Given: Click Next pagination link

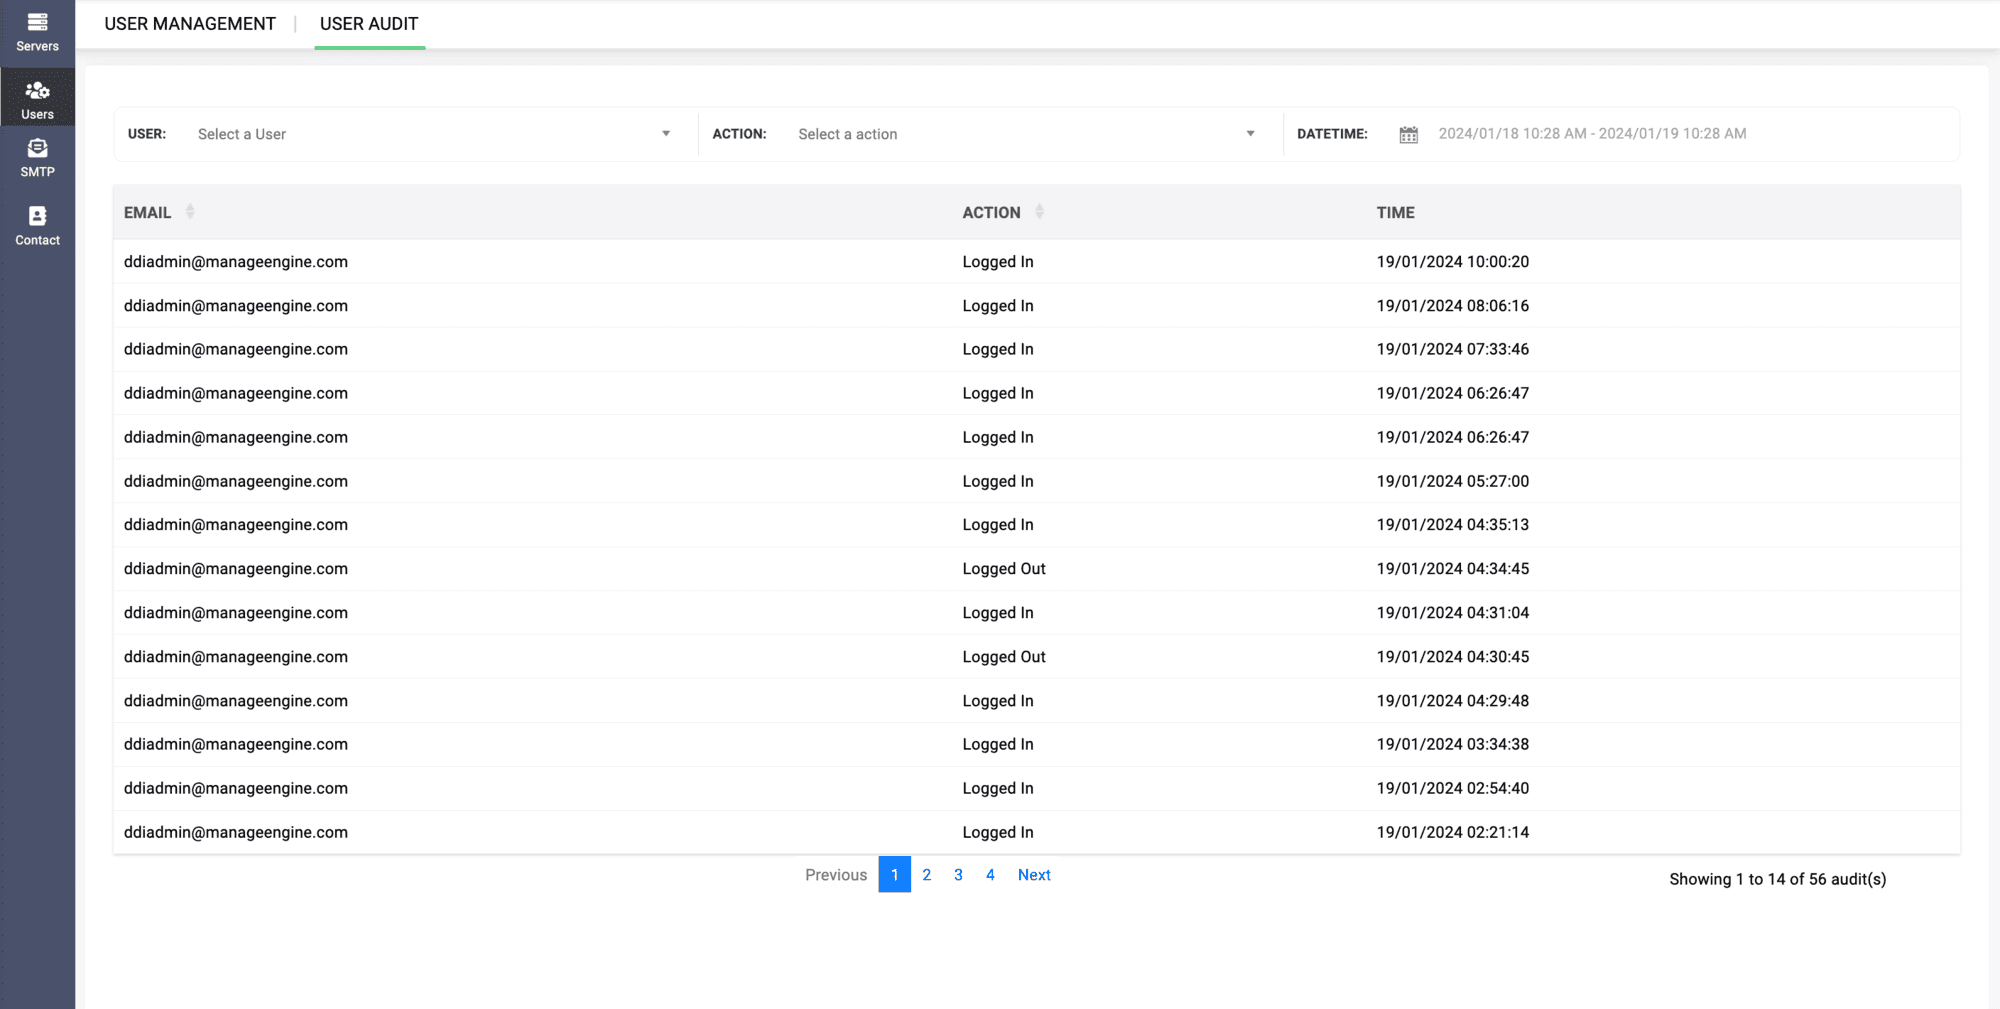Looking at the screenshot, I should [x=1034, y=875].
